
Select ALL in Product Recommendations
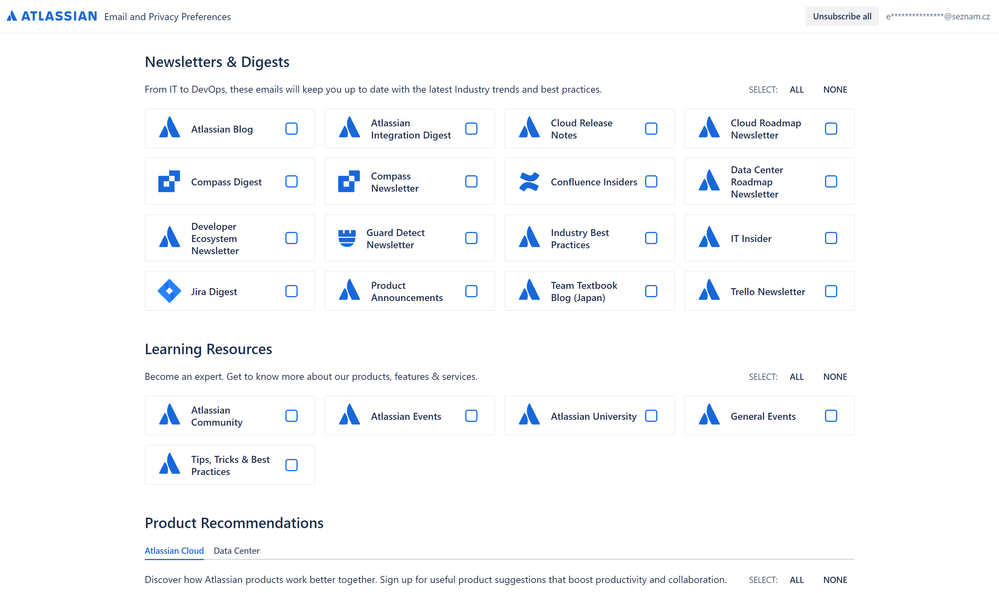pos(796,580)
